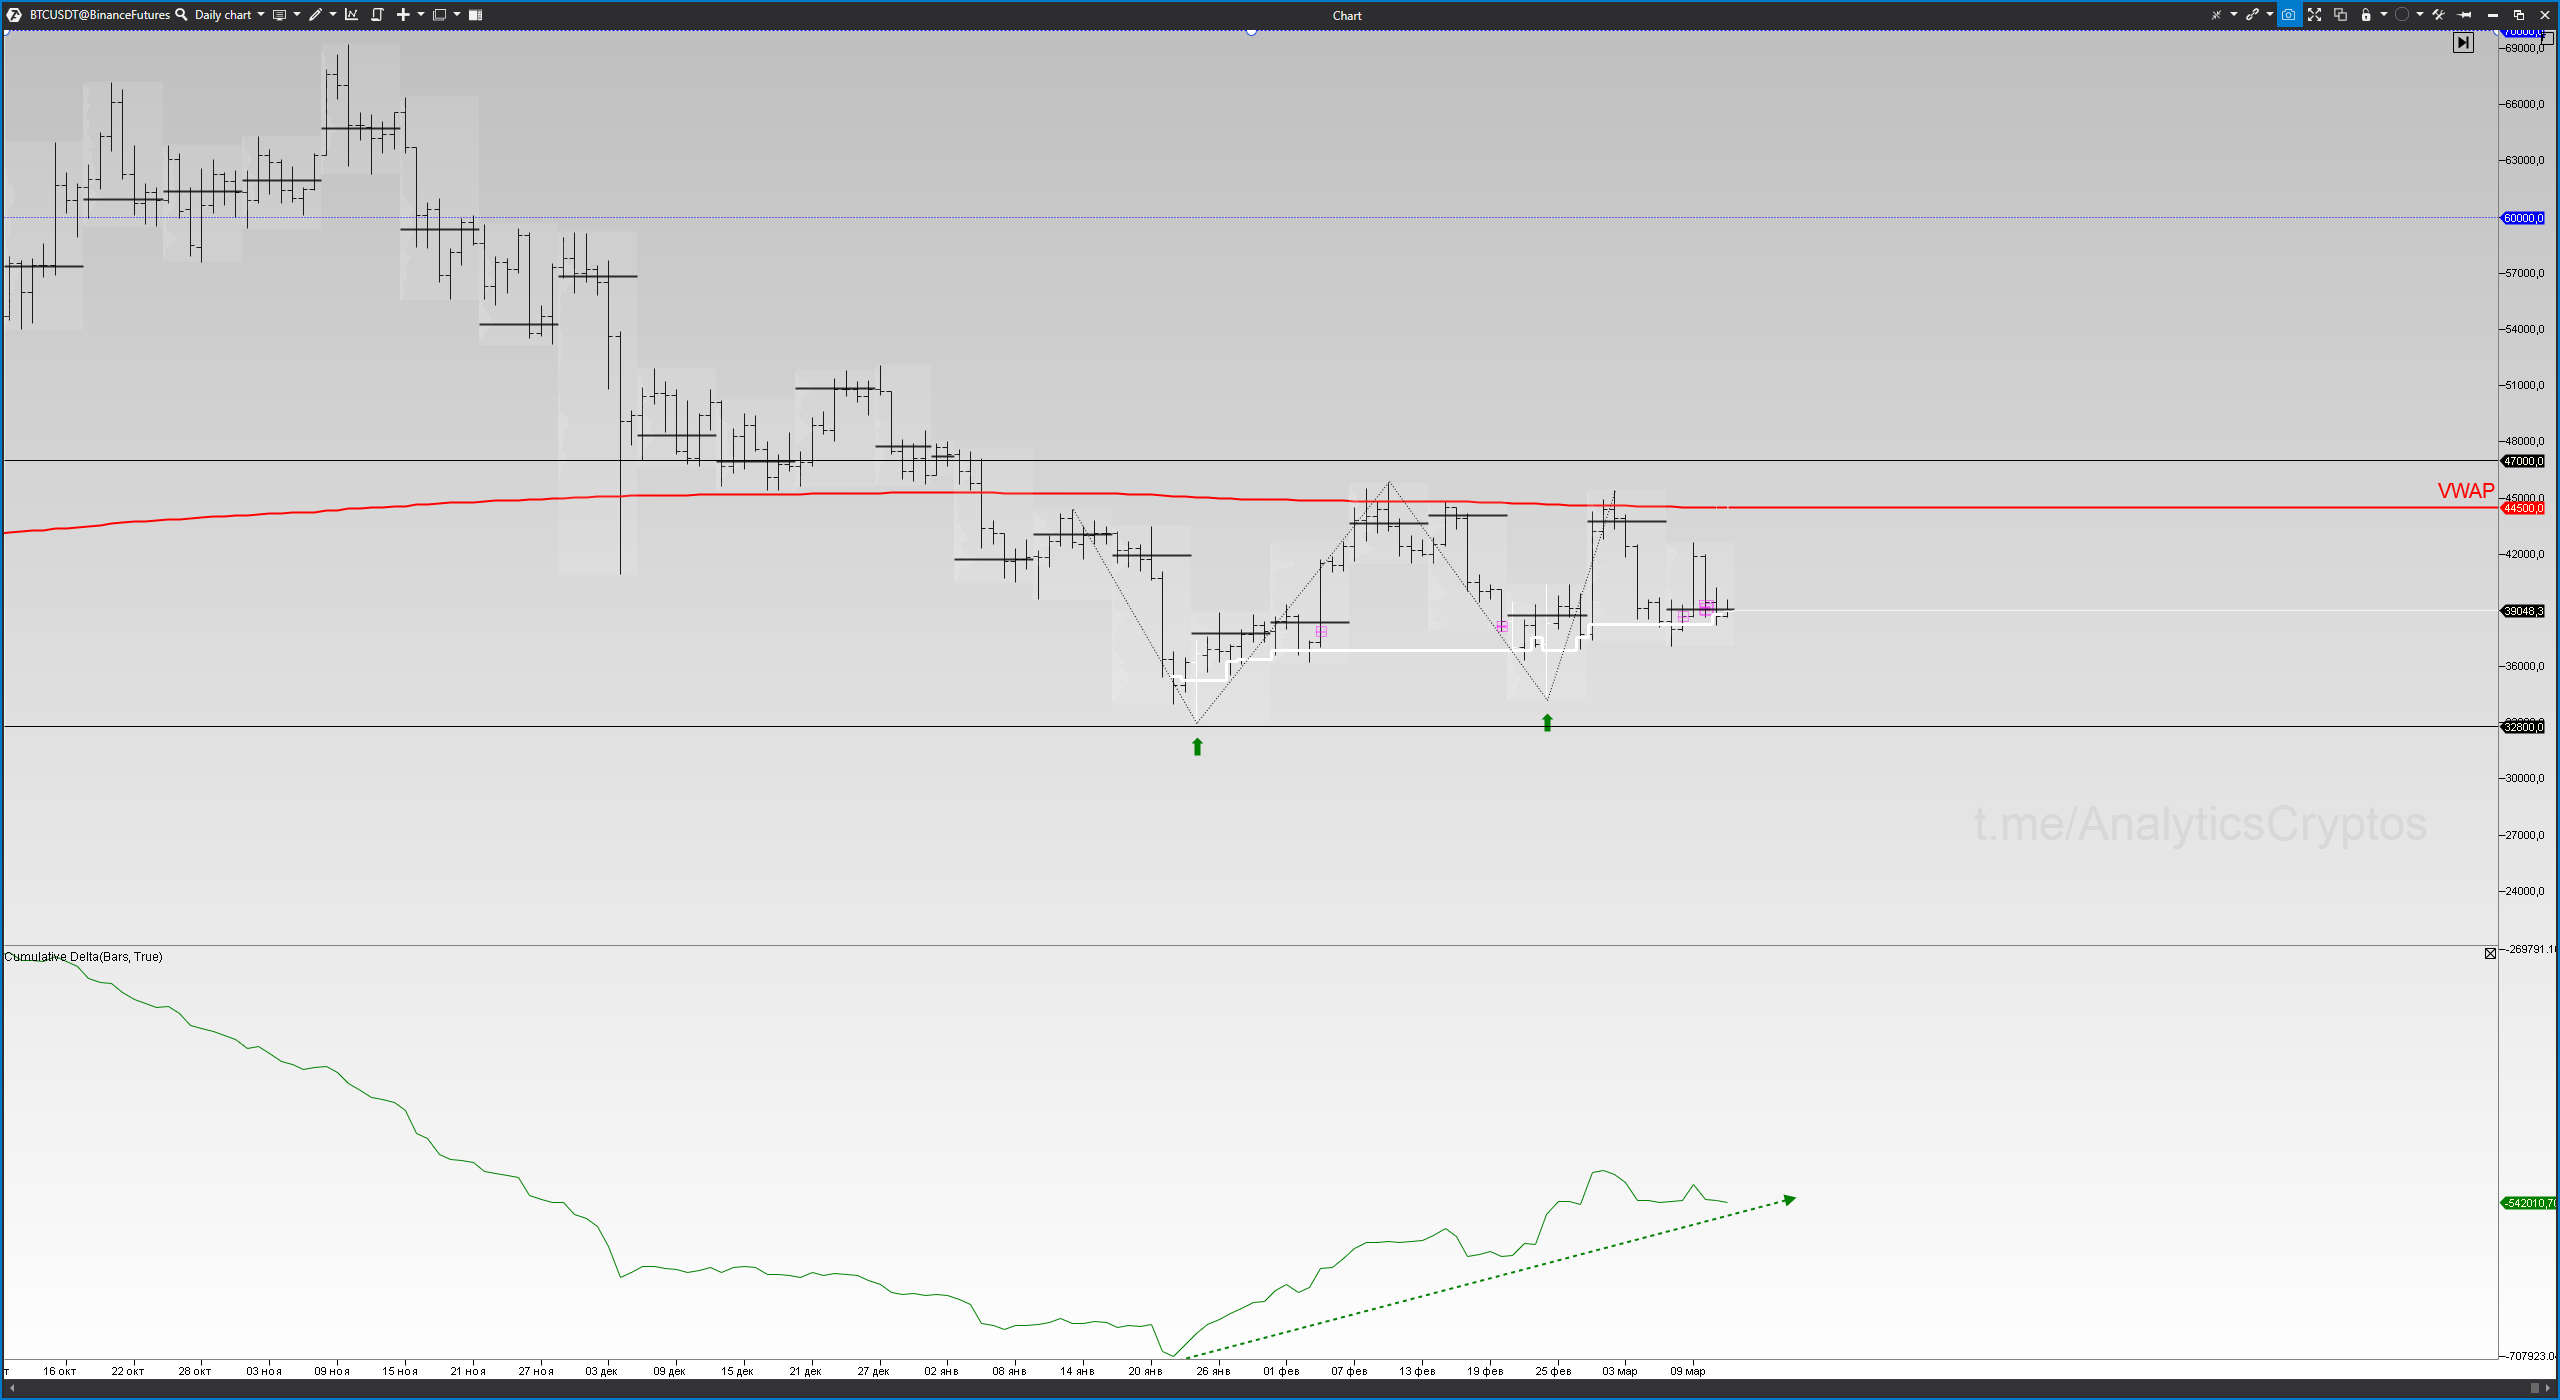Click the crosshair sync icon at top right
Viewport: 2560px width, 1400px height.
pyautogui.click(x=2216, y=15)
